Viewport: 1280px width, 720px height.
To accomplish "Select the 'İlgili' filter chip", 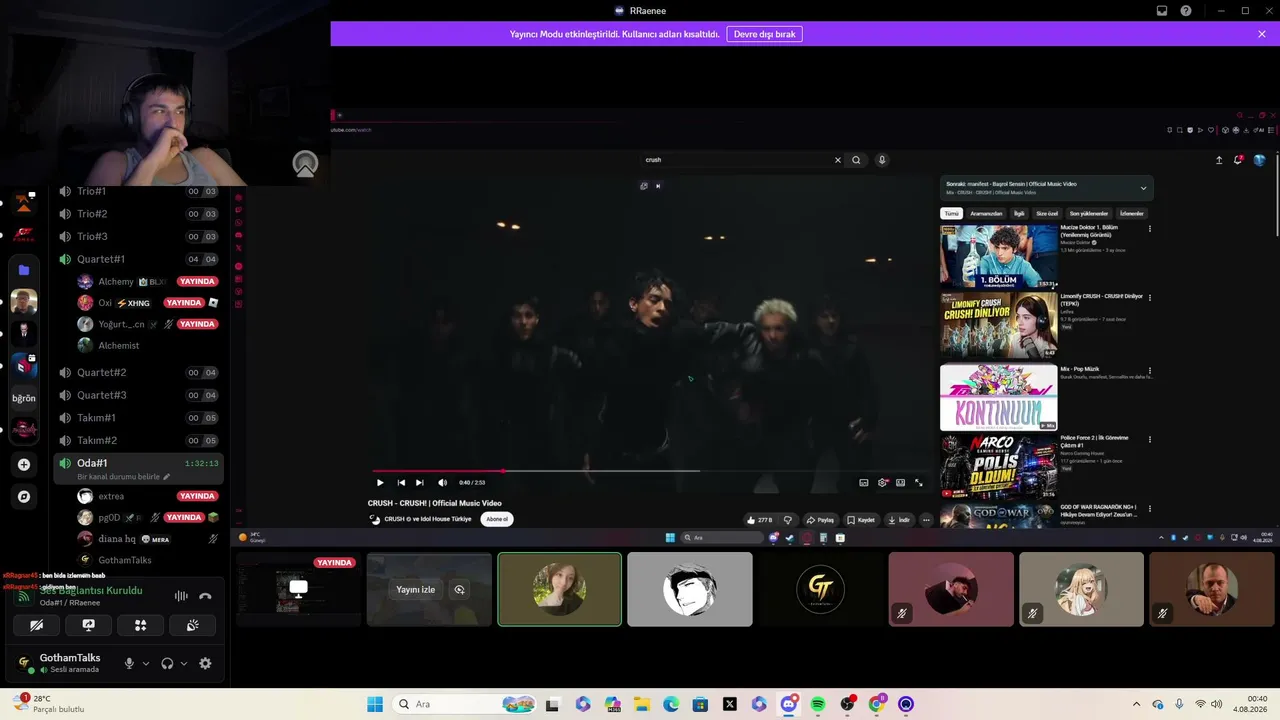I will 1020,213.
